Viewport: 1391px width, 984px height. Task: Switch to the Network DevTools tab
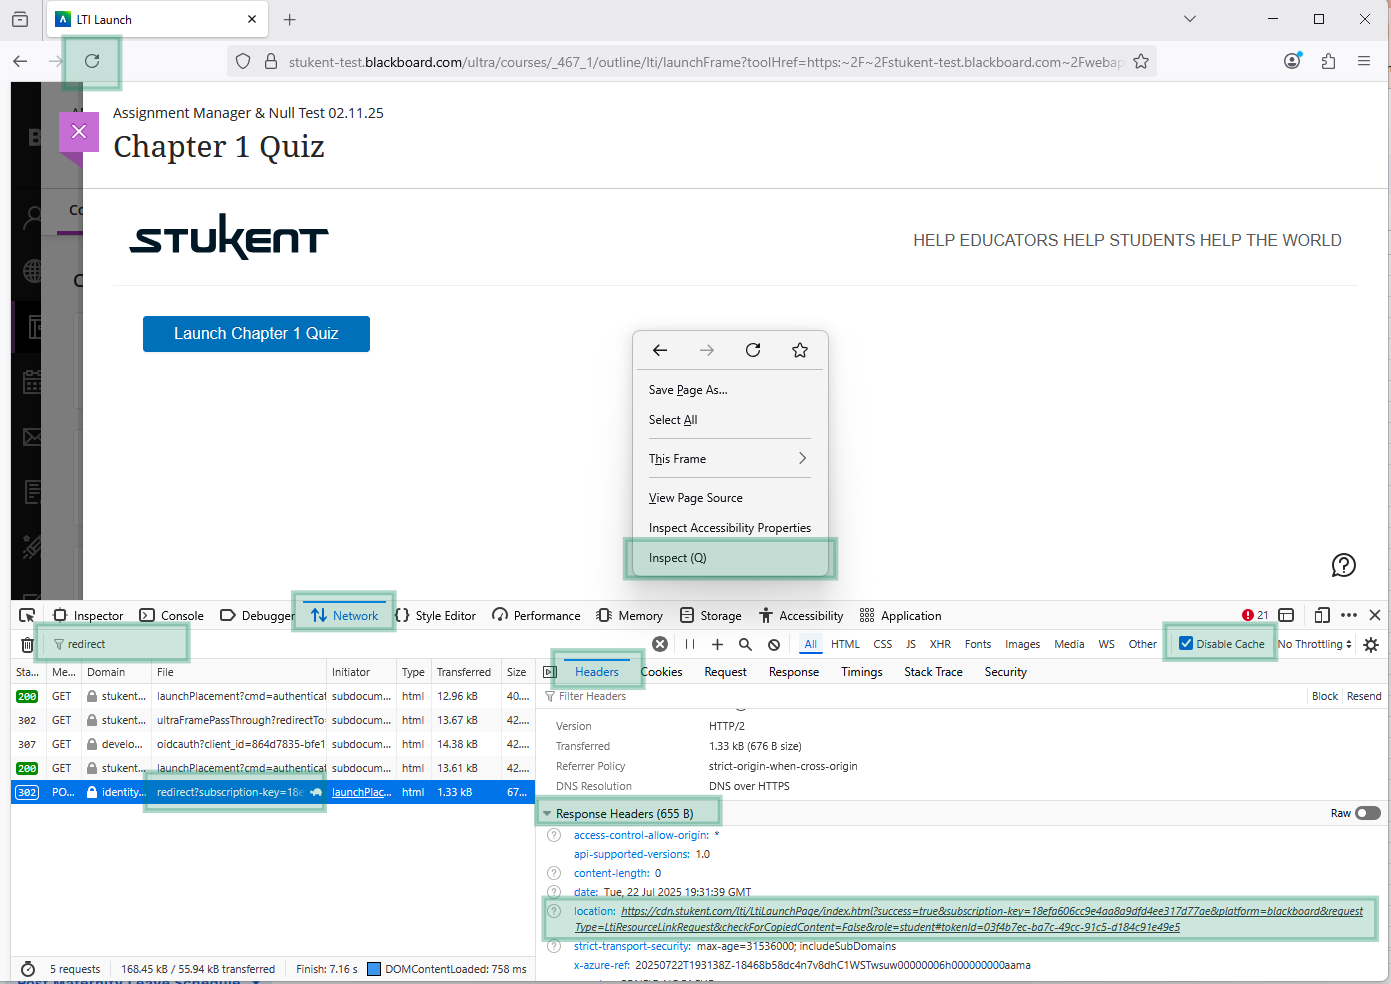coord(344,615)
